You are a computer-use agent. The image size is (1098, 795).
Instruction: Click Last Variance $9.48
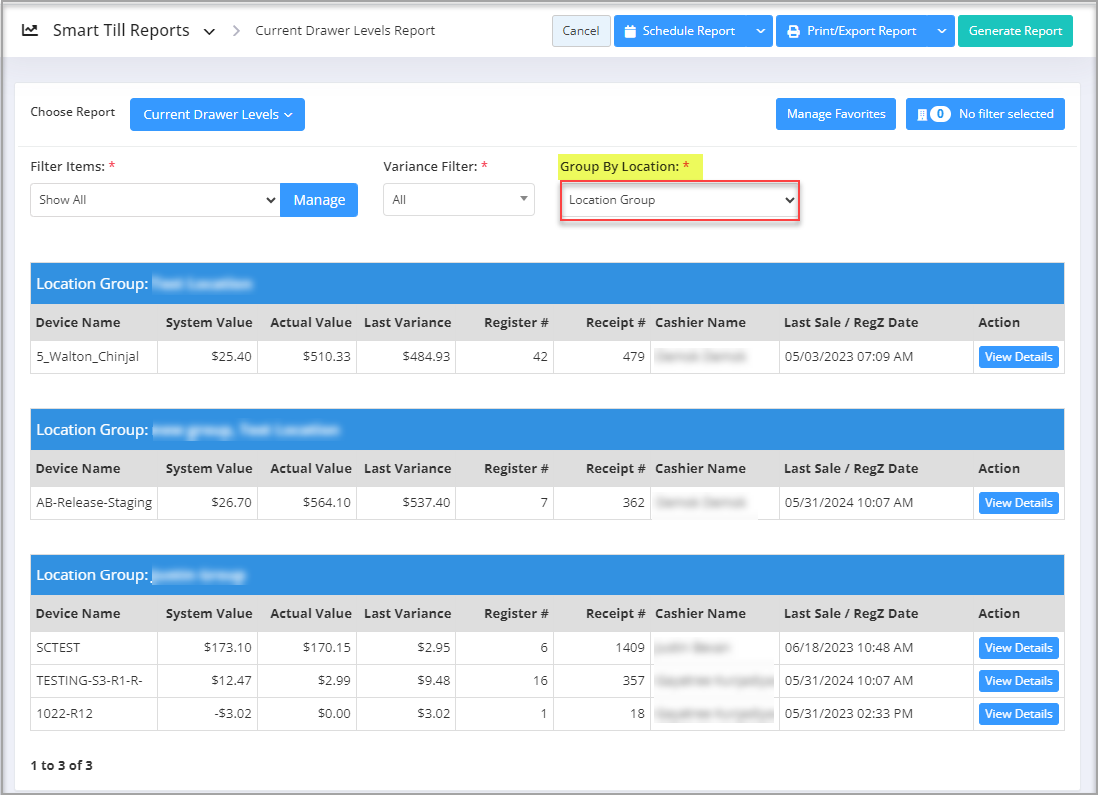point(433,681)
